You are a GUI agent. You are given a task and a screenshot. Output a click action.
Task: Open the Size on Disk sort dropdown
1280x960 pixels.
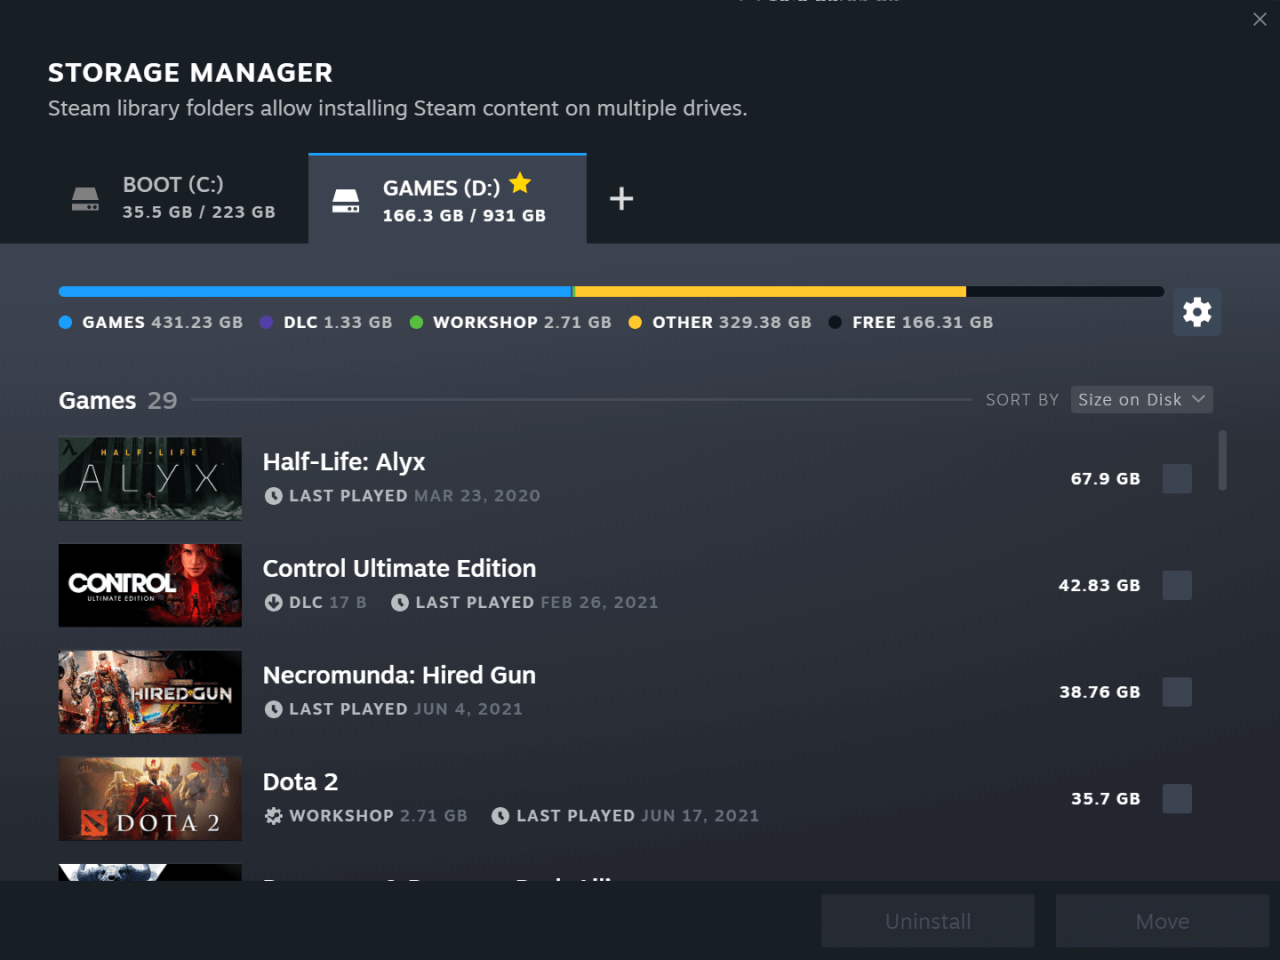tap(1141, 399)
